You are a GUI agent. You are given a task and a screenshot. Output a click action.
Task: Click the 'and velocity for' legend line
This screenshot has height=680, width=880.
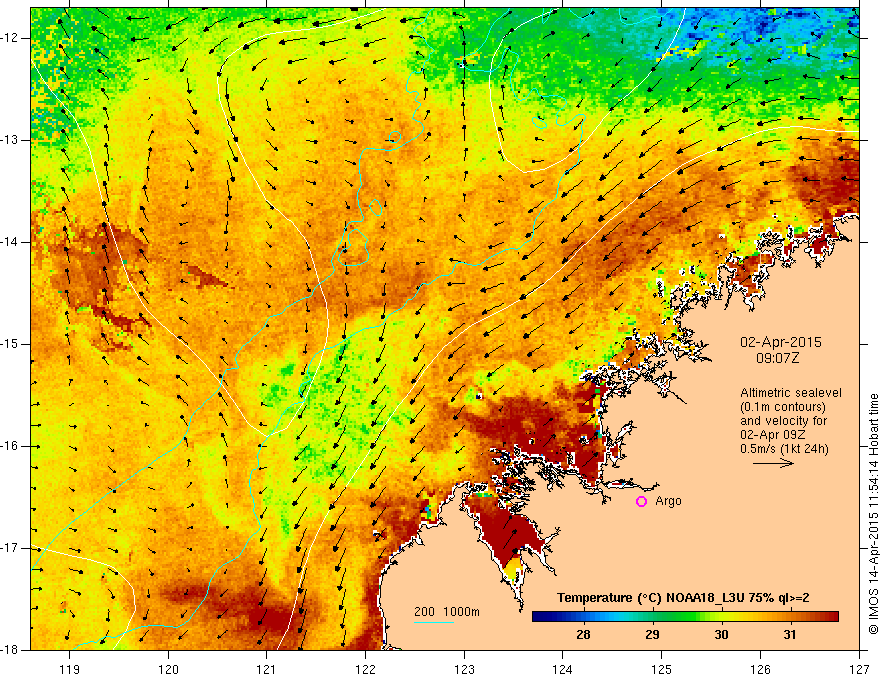[783, 421]
